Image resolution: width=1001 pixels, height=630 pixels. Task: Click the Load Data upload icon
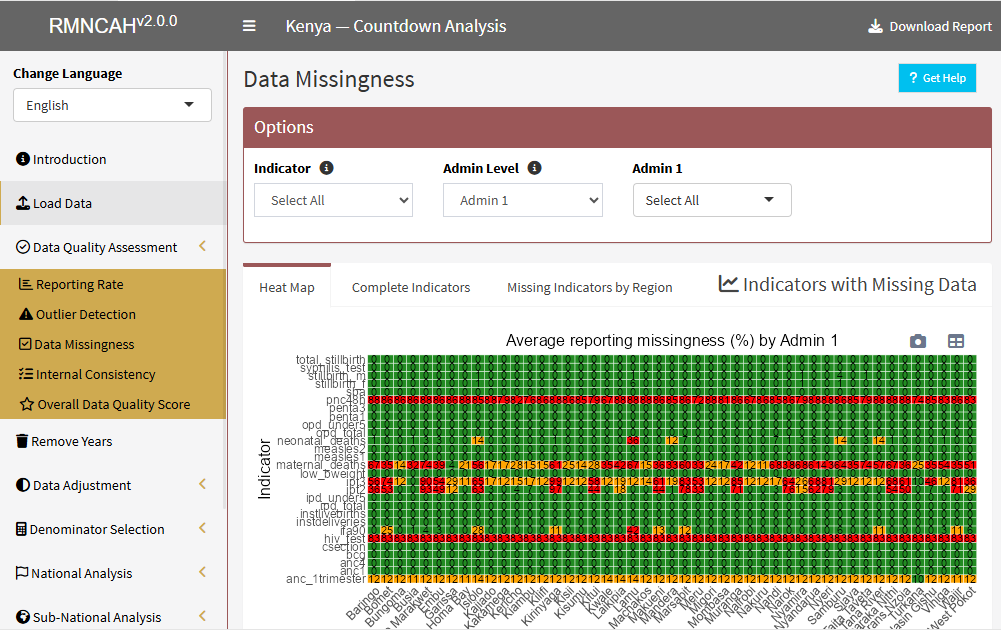point(23,203)
